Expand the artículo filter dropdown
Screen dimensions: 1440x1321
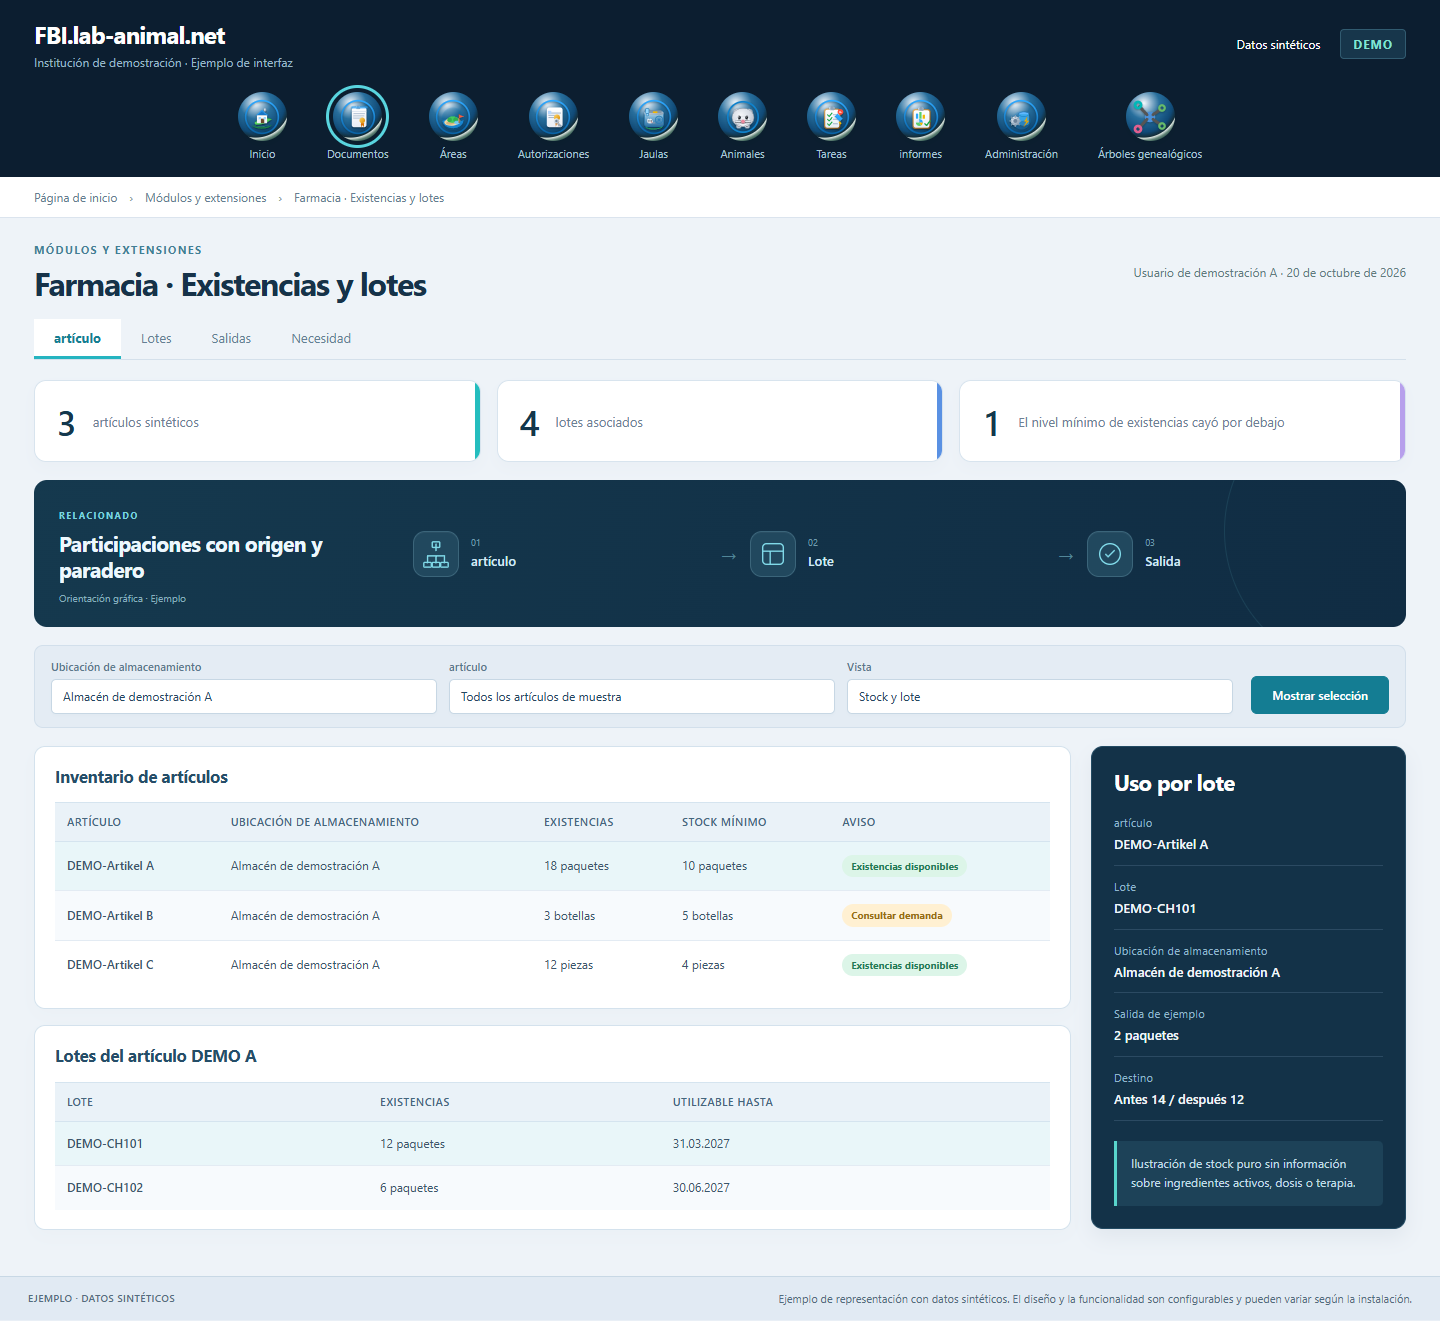click(642, 697)
